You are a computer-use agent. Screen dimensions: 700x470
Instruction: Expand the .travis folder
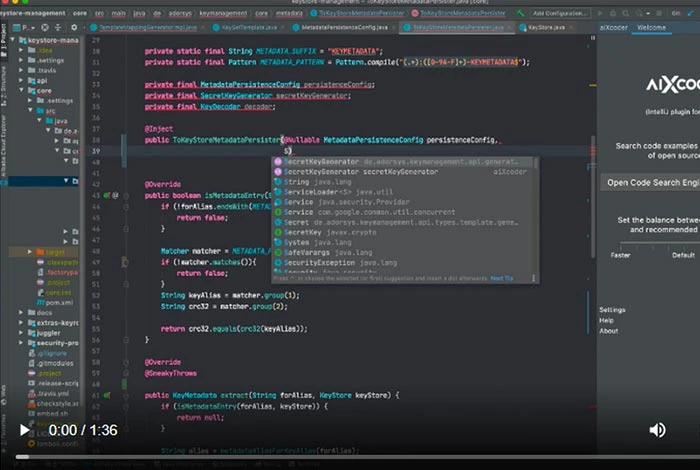[x=21, y=71]
